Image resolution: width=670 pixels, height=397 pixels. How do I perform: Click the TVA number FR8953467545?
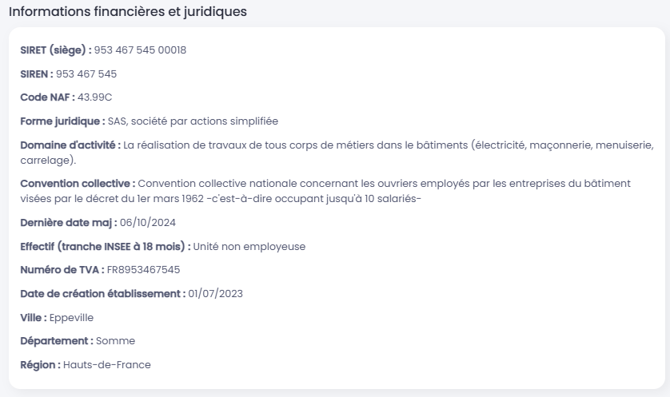[143, 270]
